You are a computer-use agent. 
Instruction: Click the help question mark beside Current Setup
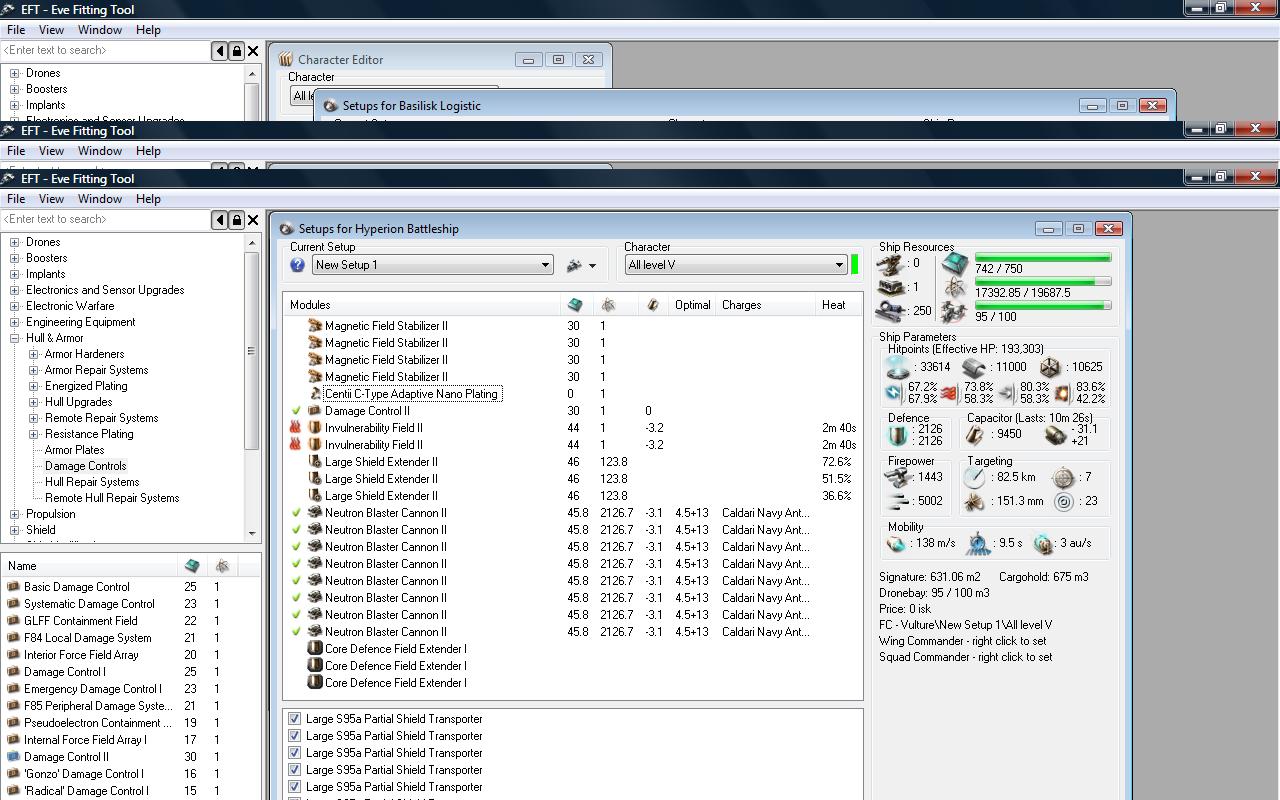coord(297,265)
